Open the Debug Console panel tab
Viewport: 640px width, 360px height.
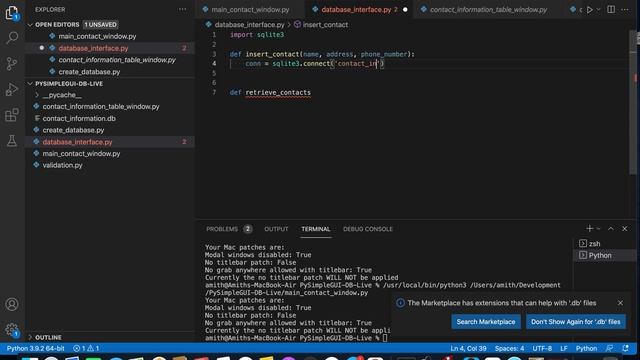367,229
